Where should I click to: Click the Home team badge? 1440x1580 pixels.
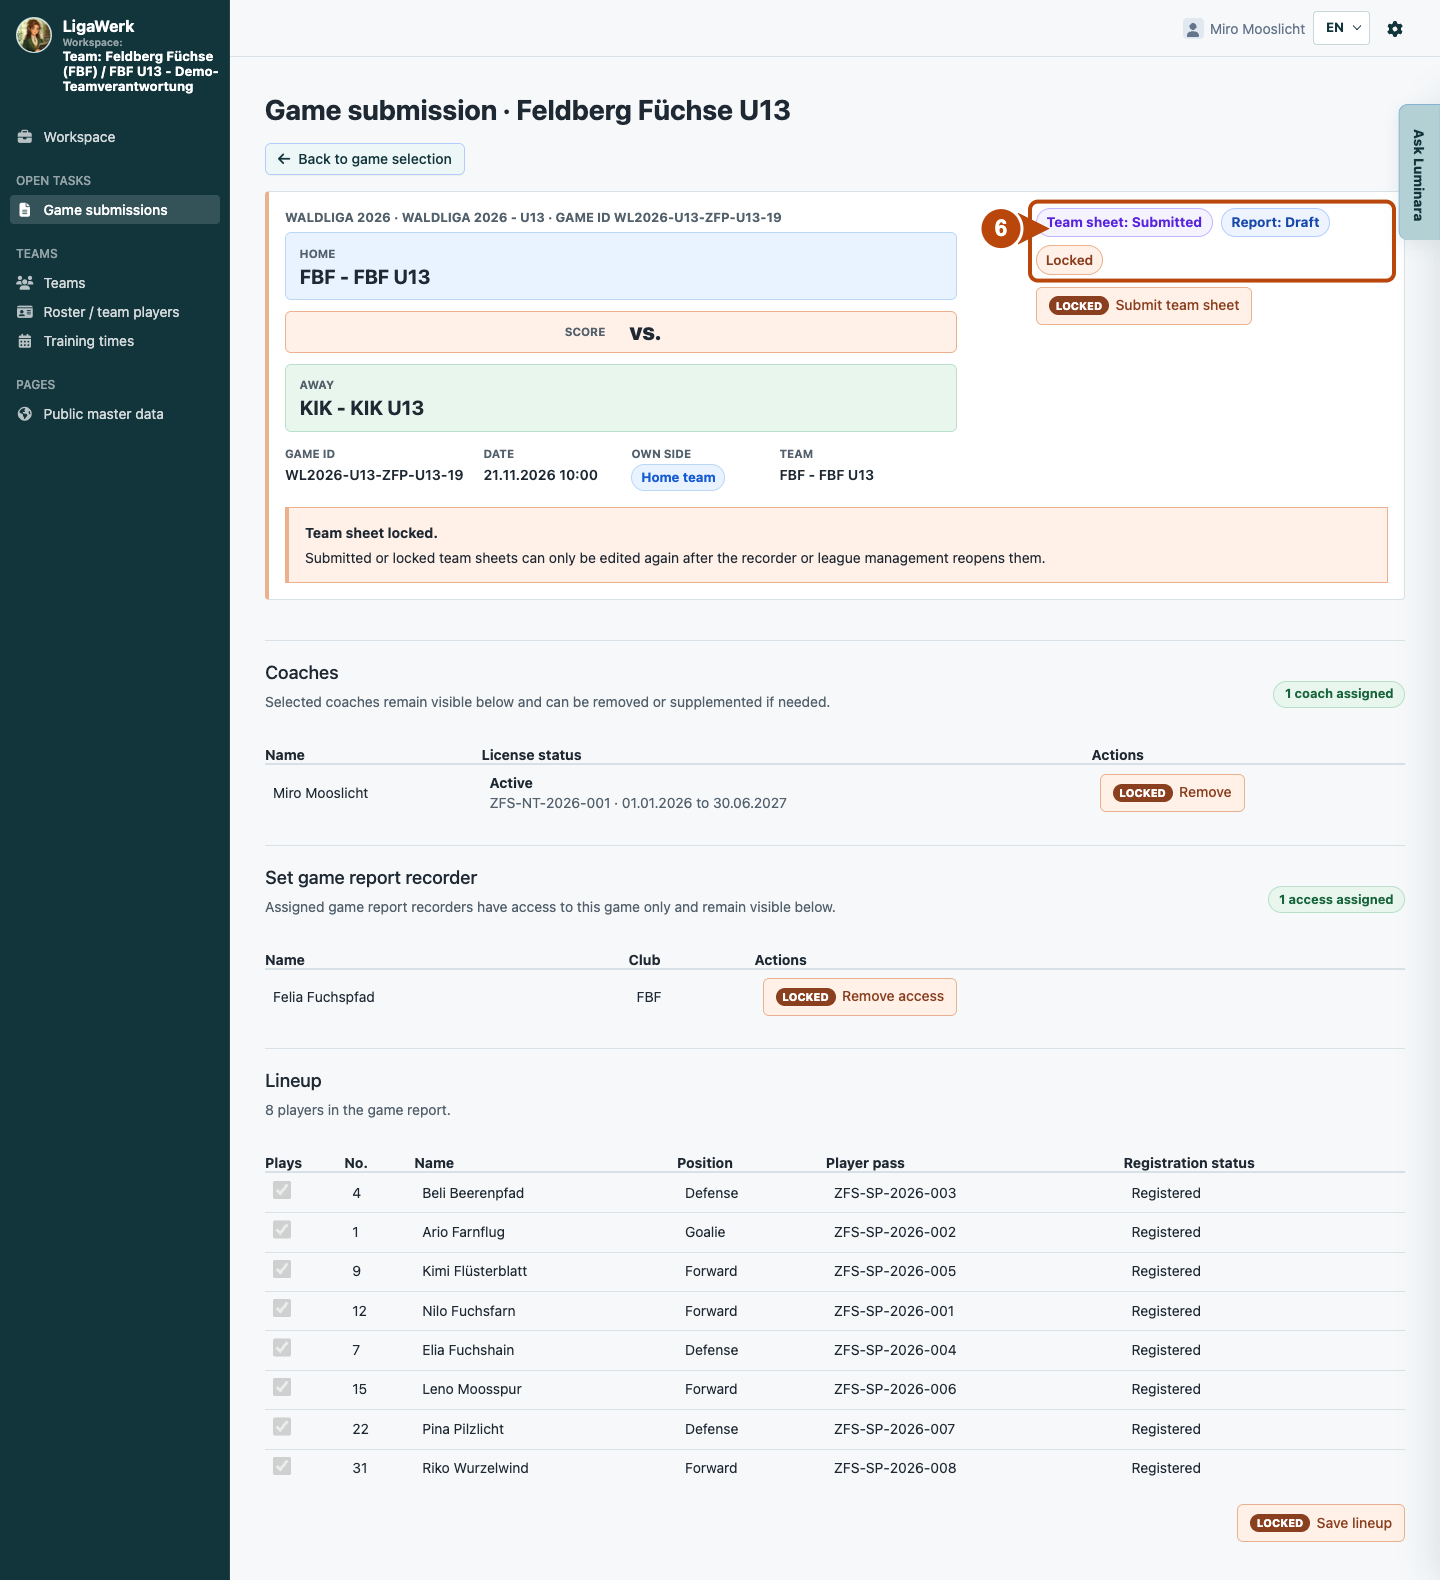[x=678, y=478]
